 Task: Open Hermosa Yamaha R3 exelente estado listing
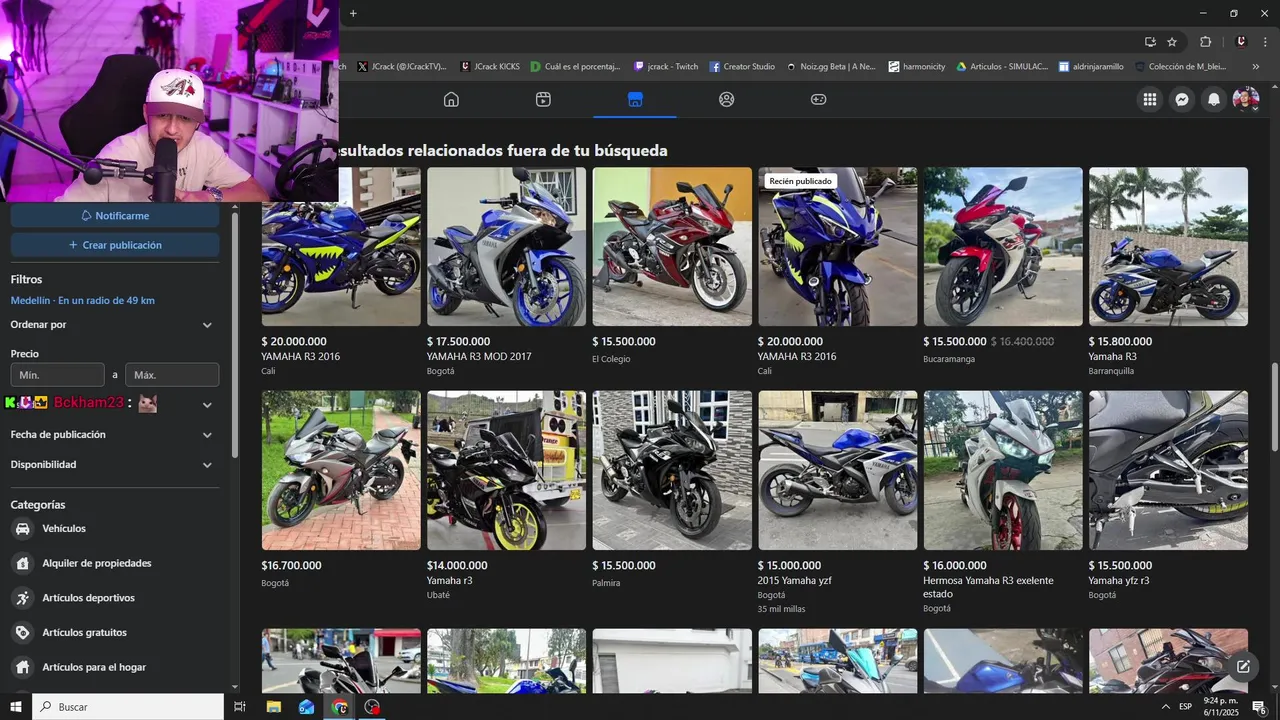(x=1003, y=503)
